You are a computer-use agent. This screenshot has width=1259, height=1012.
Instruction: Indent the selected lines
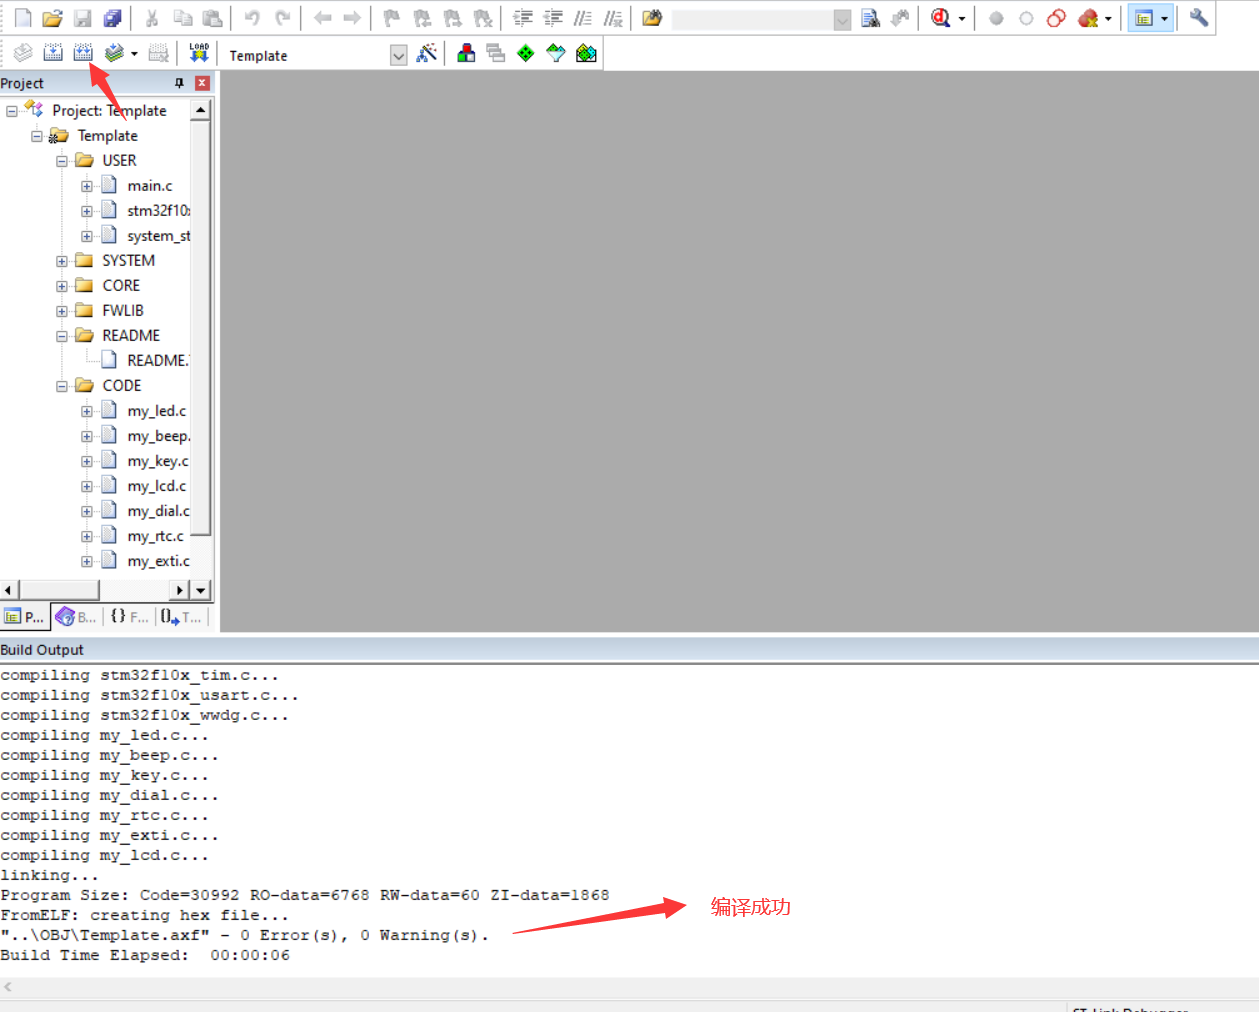point(523,18)
